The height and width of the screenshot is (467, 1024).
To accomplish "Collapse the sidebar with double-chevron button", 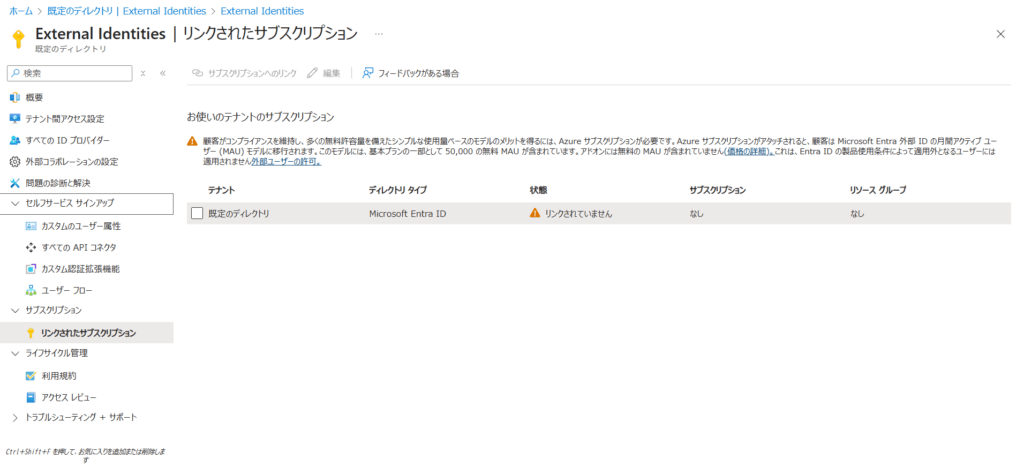I will coord(163,73).
